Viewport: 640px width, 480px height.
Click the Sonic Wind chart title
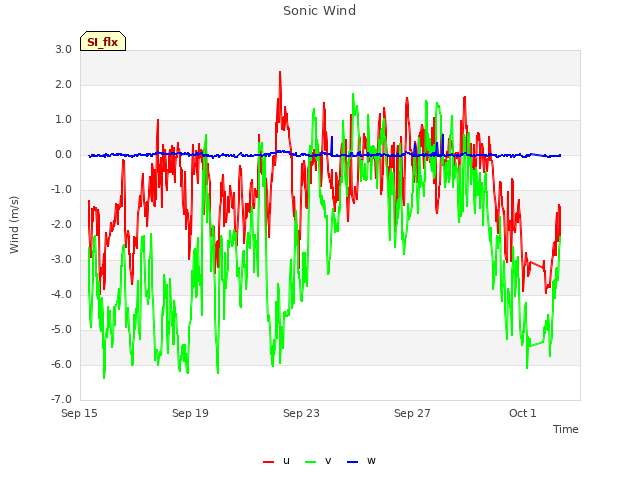[x=320, y=11]
